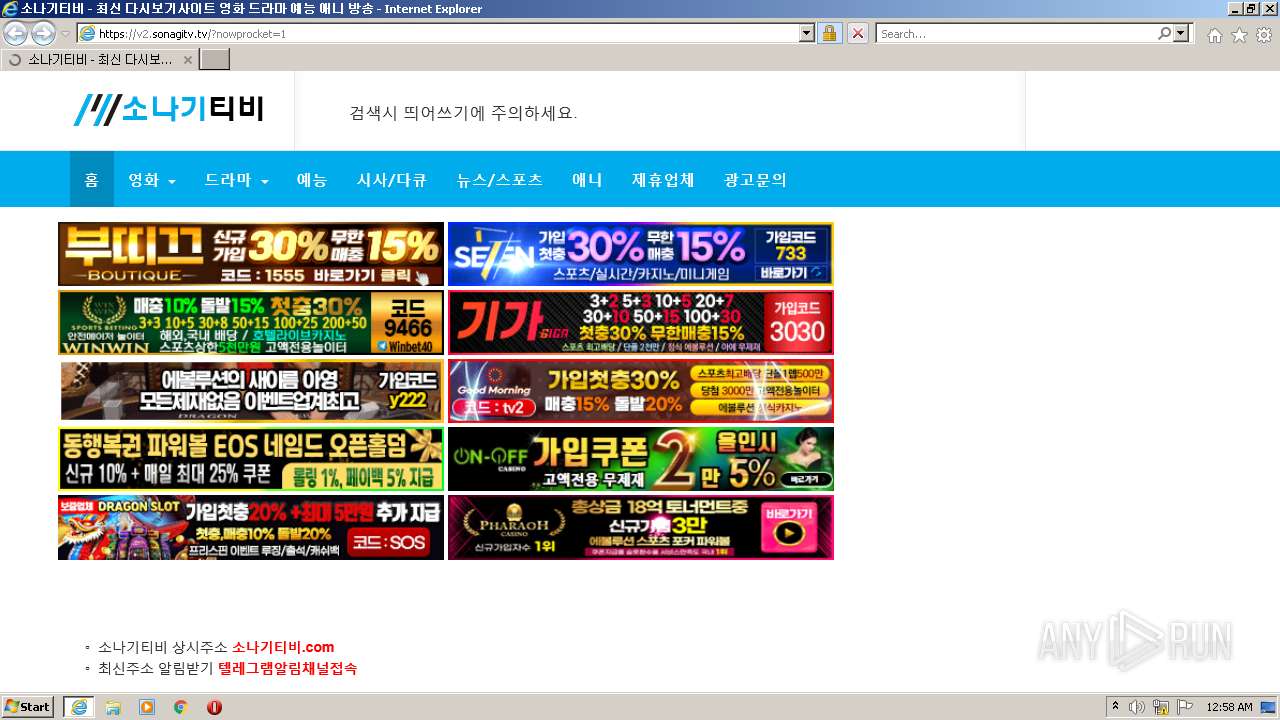
Task: Click the 소나기티비 site logo
Action: click(x=168, y=109)
